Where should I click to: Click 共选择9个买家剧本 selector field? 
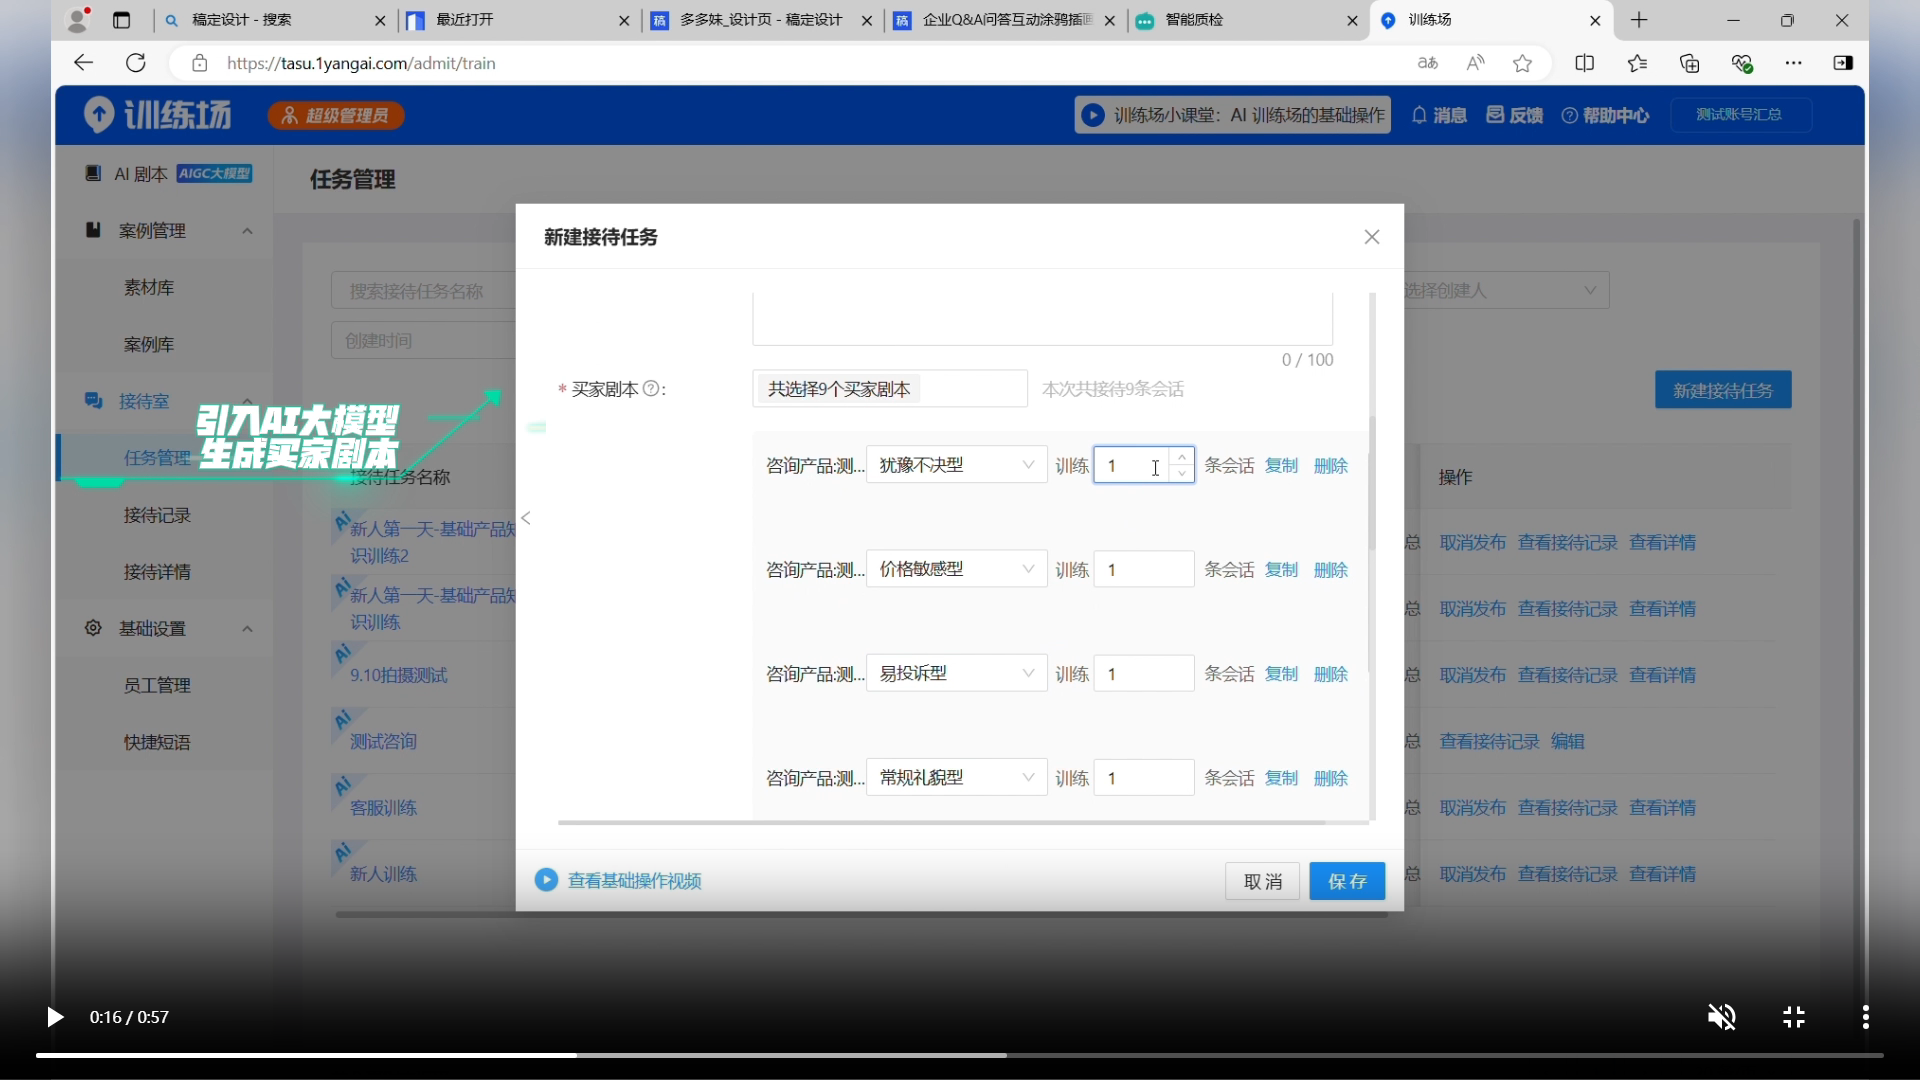pyautogui.click(x=890, y=389)
